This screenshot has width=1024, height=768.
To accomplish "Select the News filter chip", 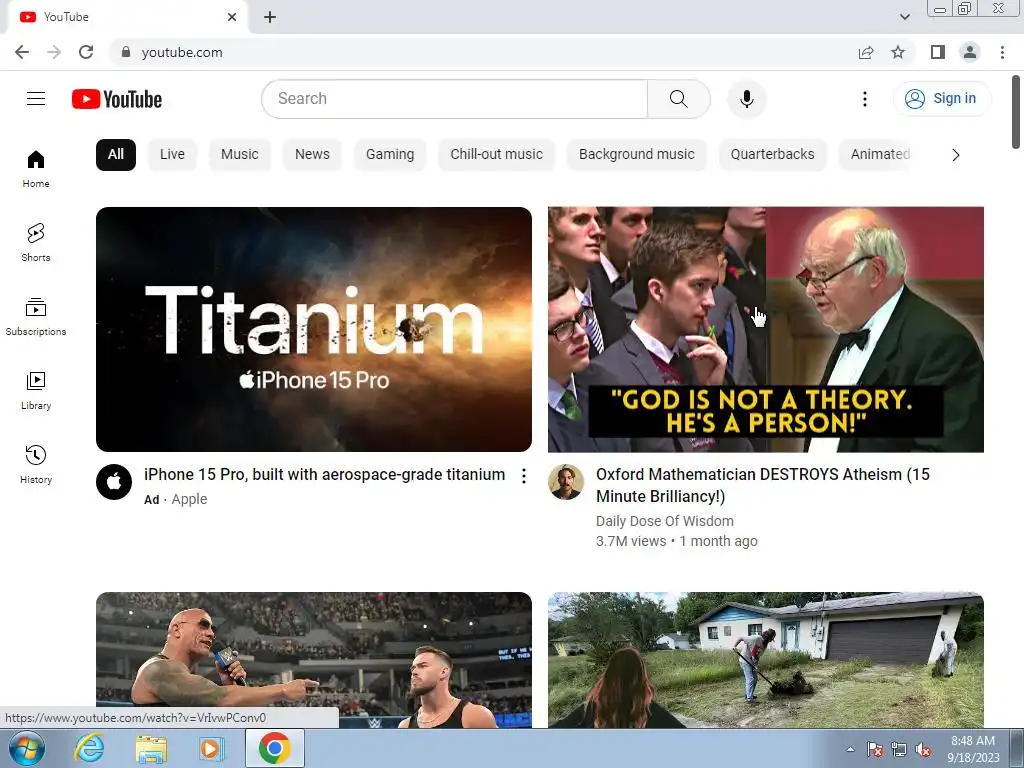I will 312,155.
